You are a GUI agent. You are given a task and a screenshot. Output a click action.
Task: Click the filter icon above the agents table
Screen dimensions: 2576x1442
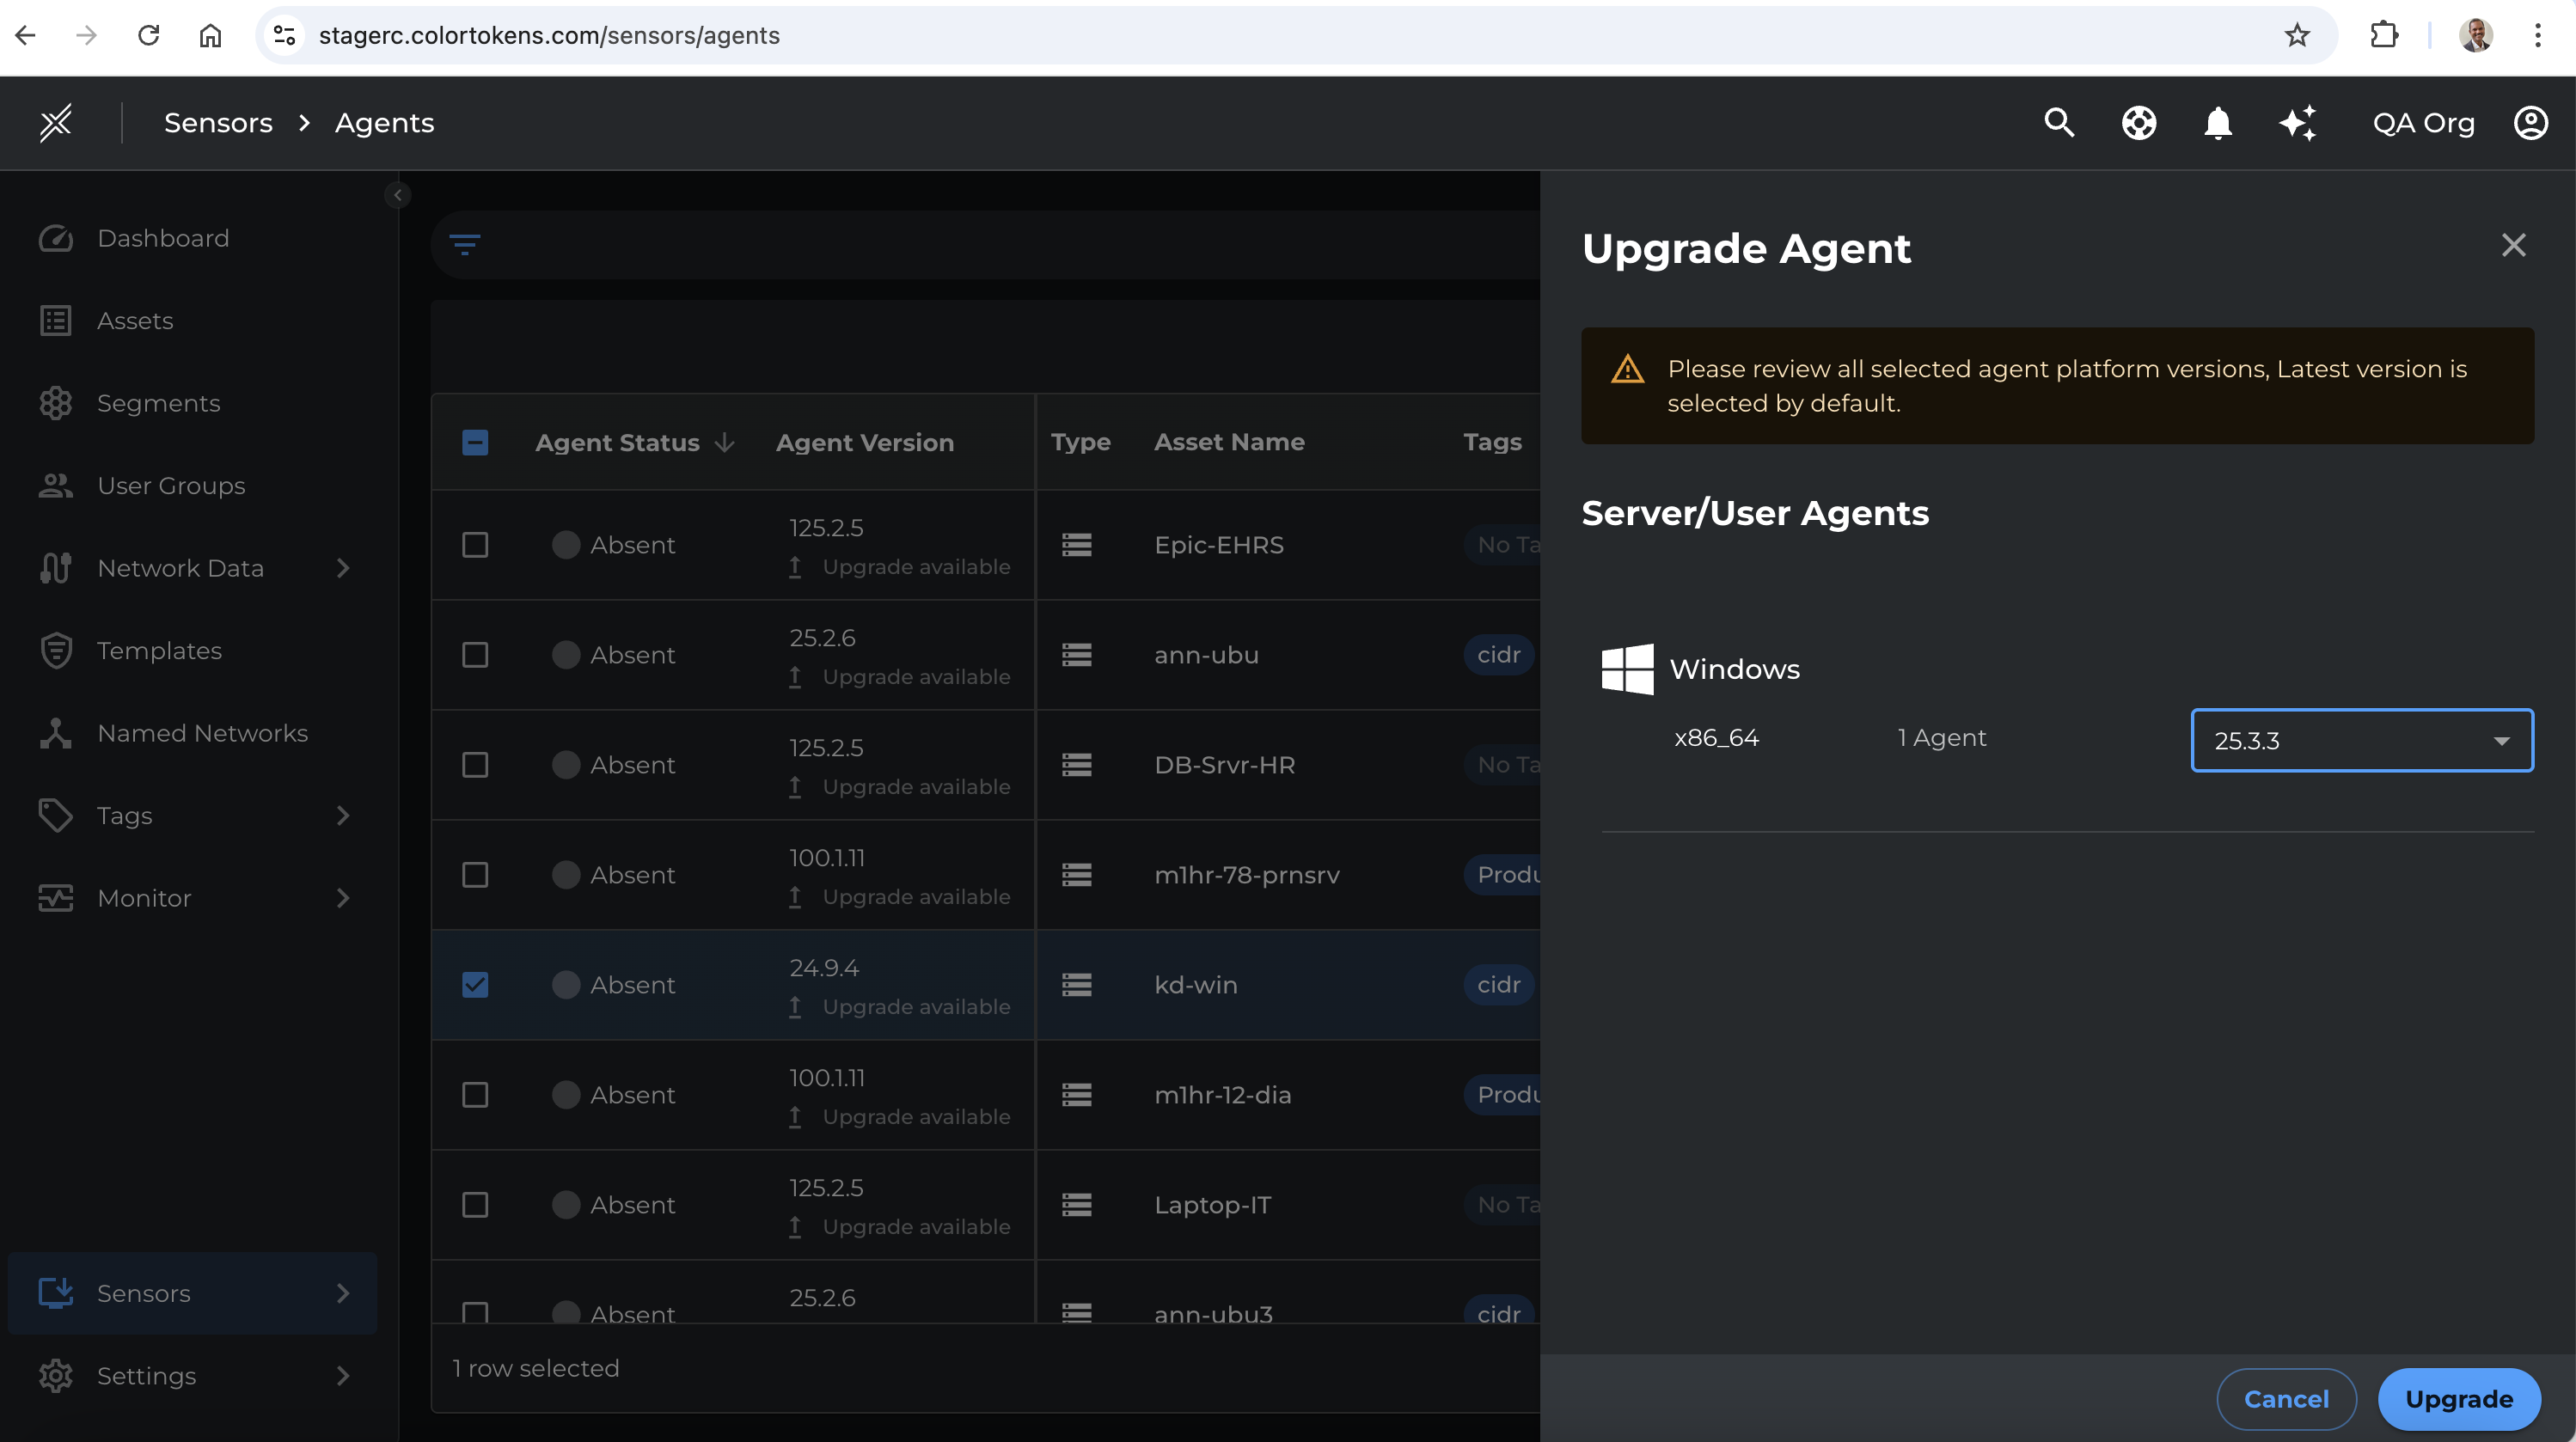click(x=466, y=244)
